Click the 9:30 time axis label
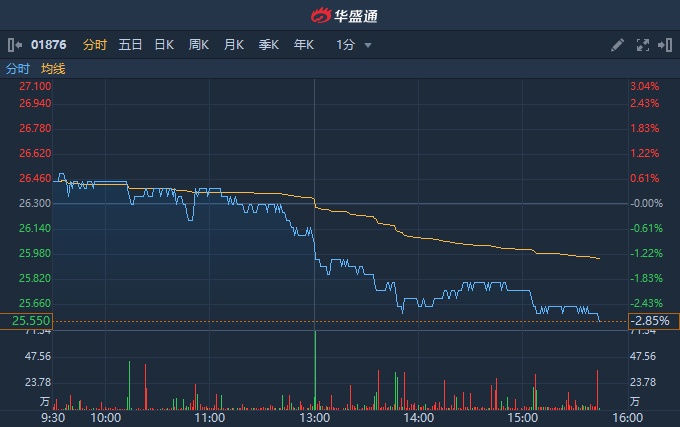Screen dimensions: 680x427 [53, 418]
